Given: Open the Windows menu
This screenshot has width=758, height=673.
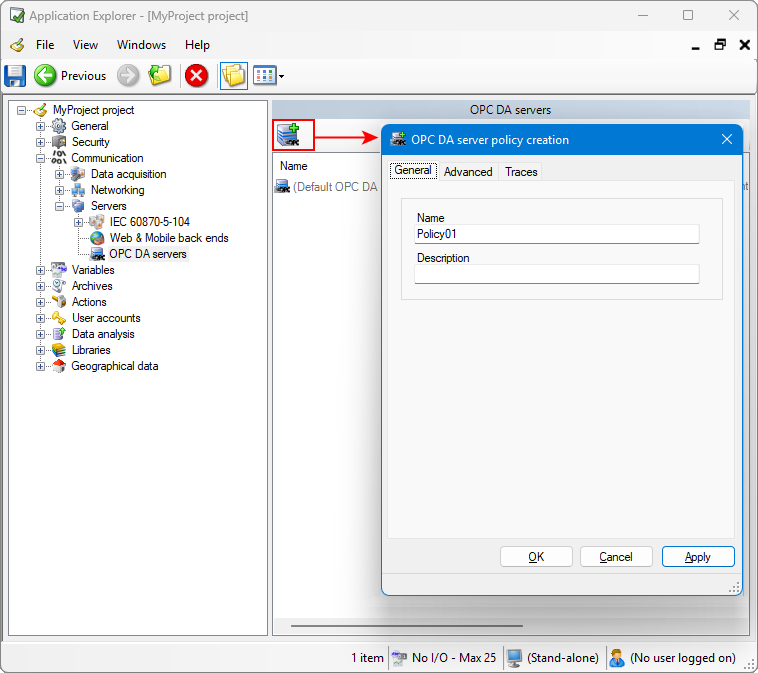Looking at the screenshot, I should (x=141, y=45).
